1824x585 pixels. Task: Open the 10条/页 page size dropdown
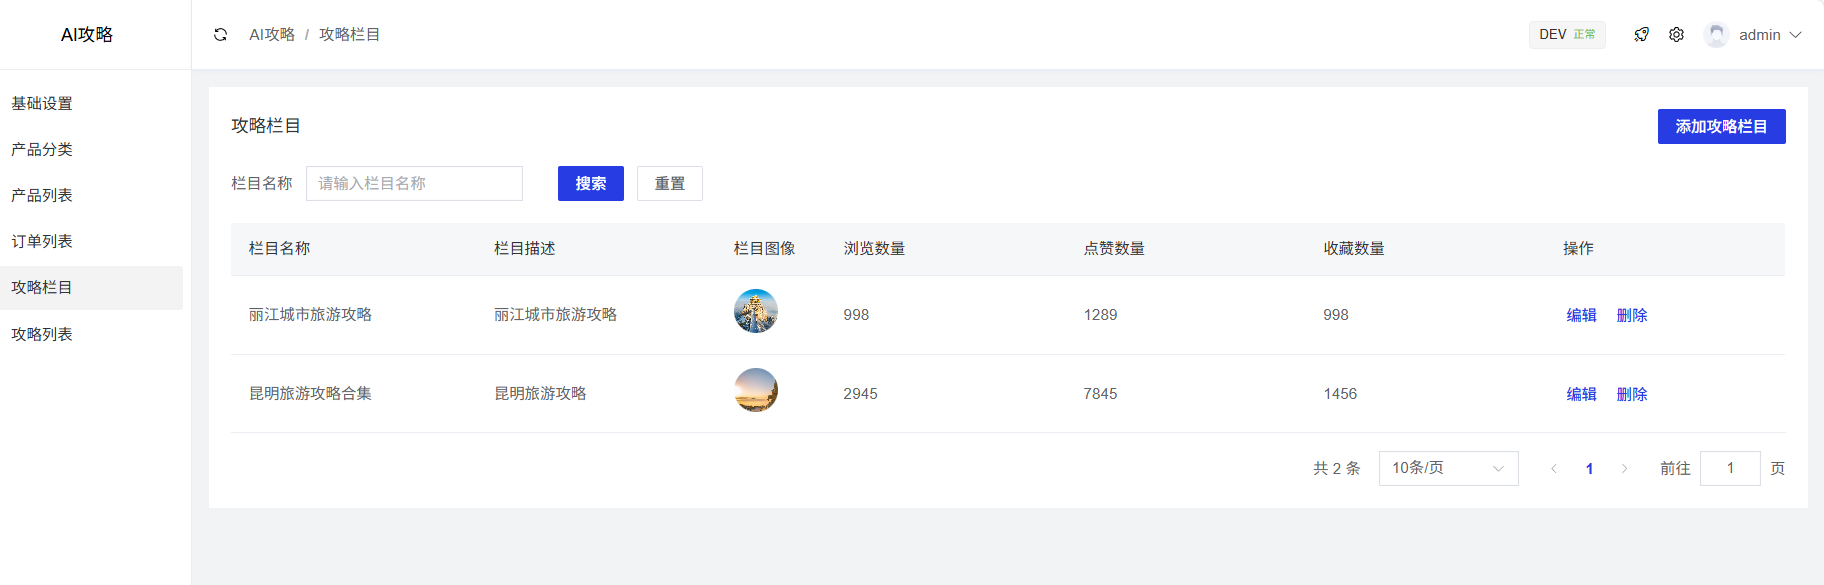pos(1447,468)
